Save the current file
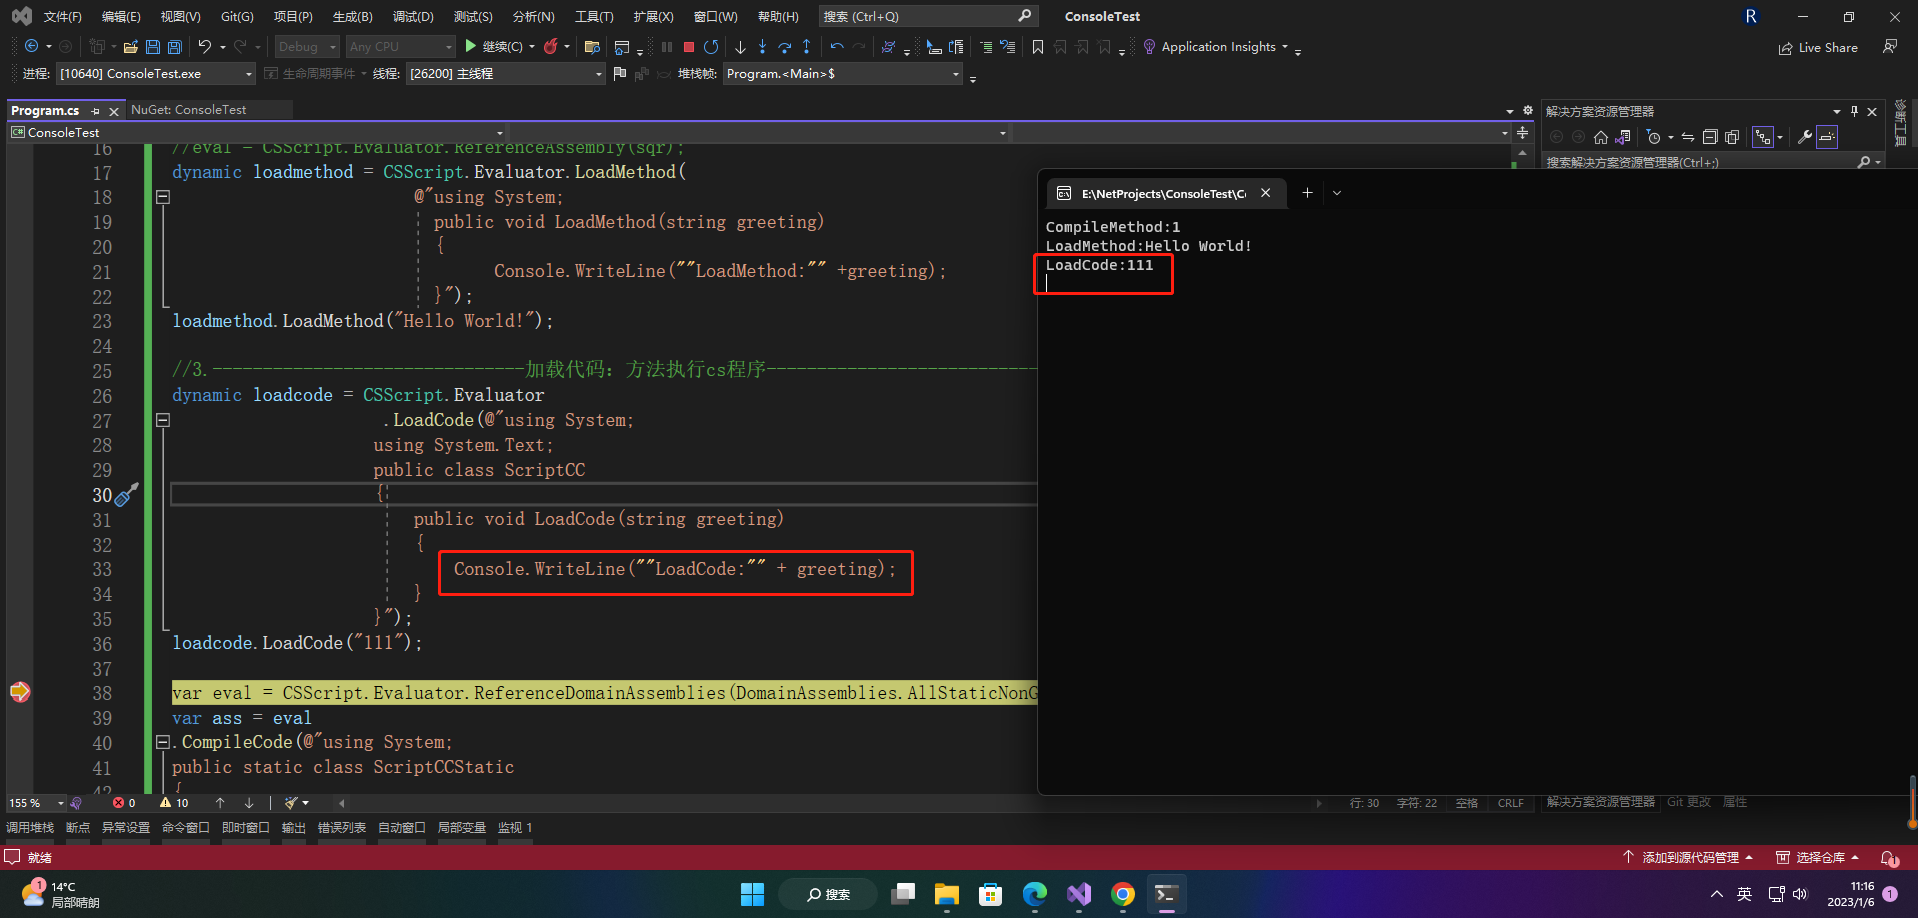Viewport: 1918px width, 918px height. tap(153, 47)
